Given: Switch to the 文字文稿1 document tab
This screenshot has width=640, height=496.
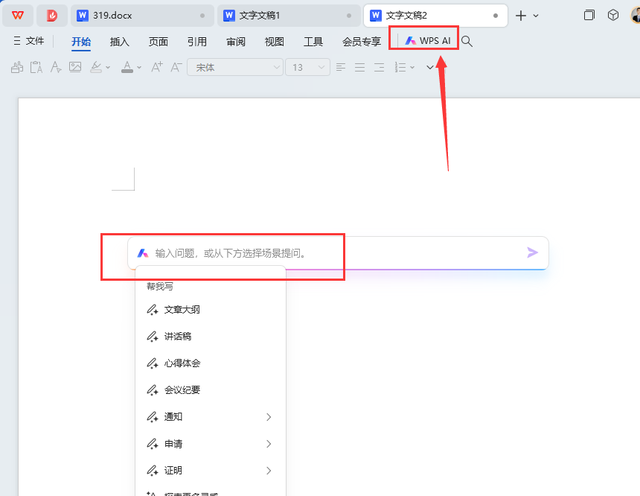Looking at the screenshot, I should point(289,16).
